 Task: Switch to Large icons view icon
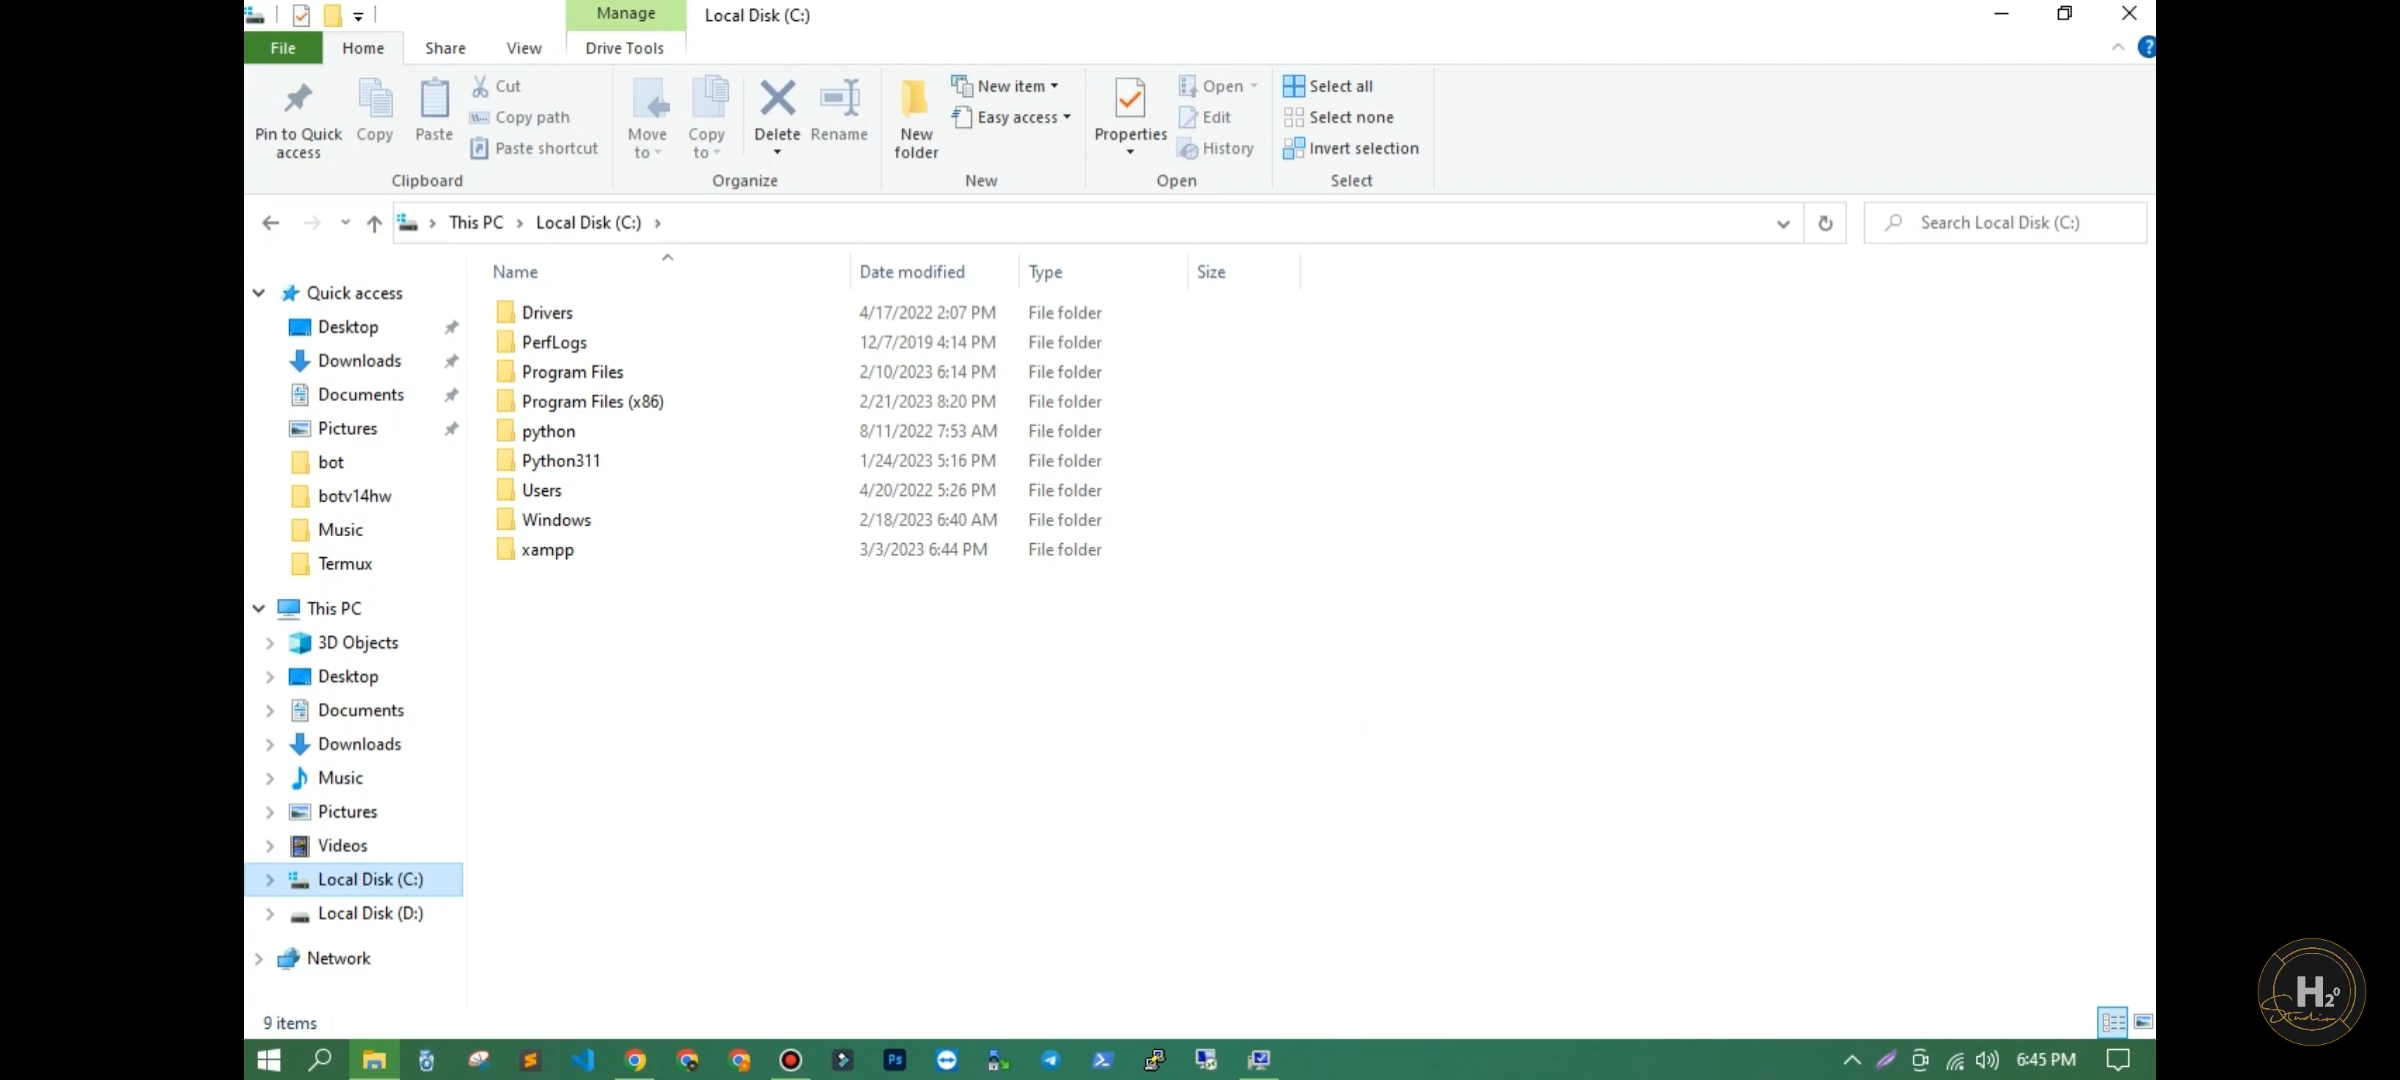pos(2143,1022)
